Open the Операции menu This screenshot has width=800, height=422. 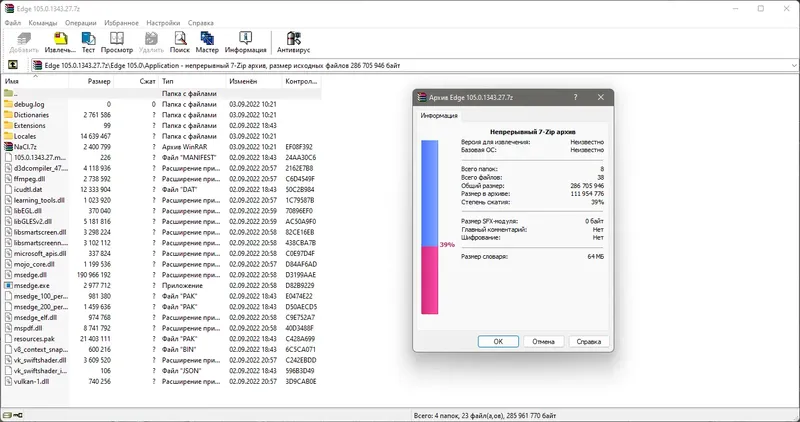(81, 23)
